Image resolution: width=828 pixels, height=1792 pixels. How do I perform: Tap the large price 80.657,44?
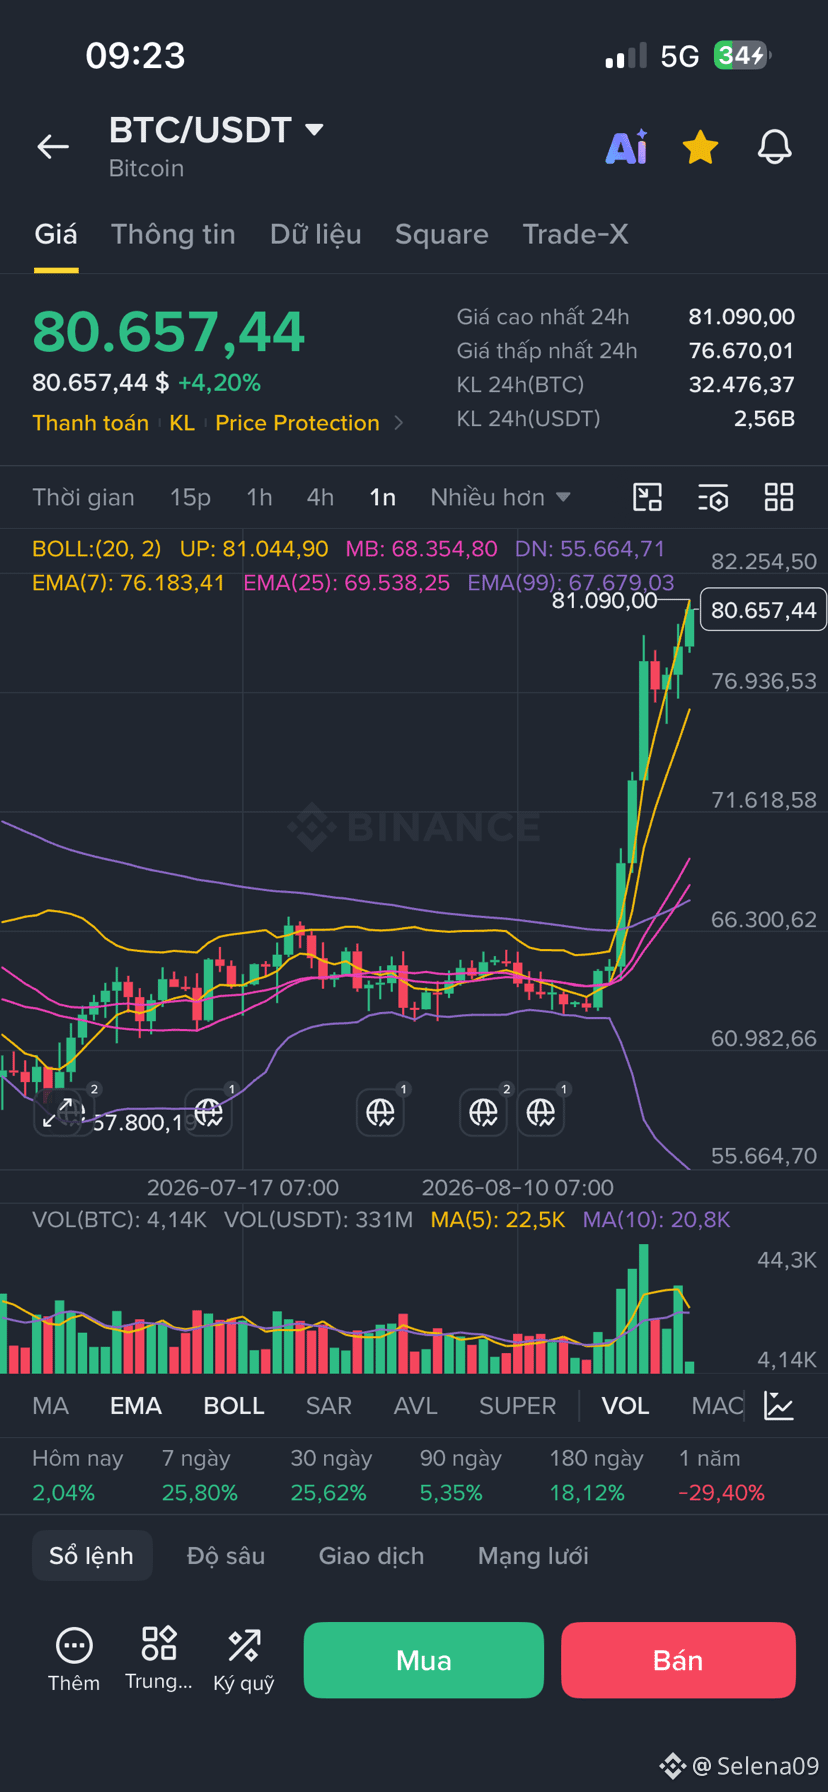pos(168,332)
